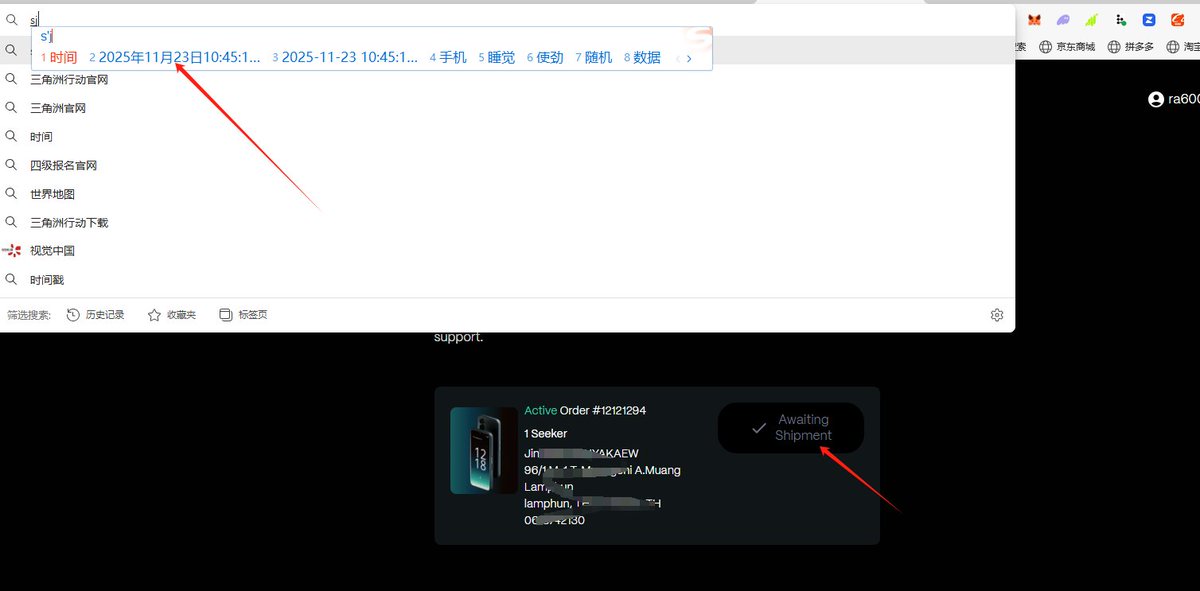Viewport: 1200px width, 591px height.
Task: Click the Awaiting Shipment status button
Action: pos(791,428)
